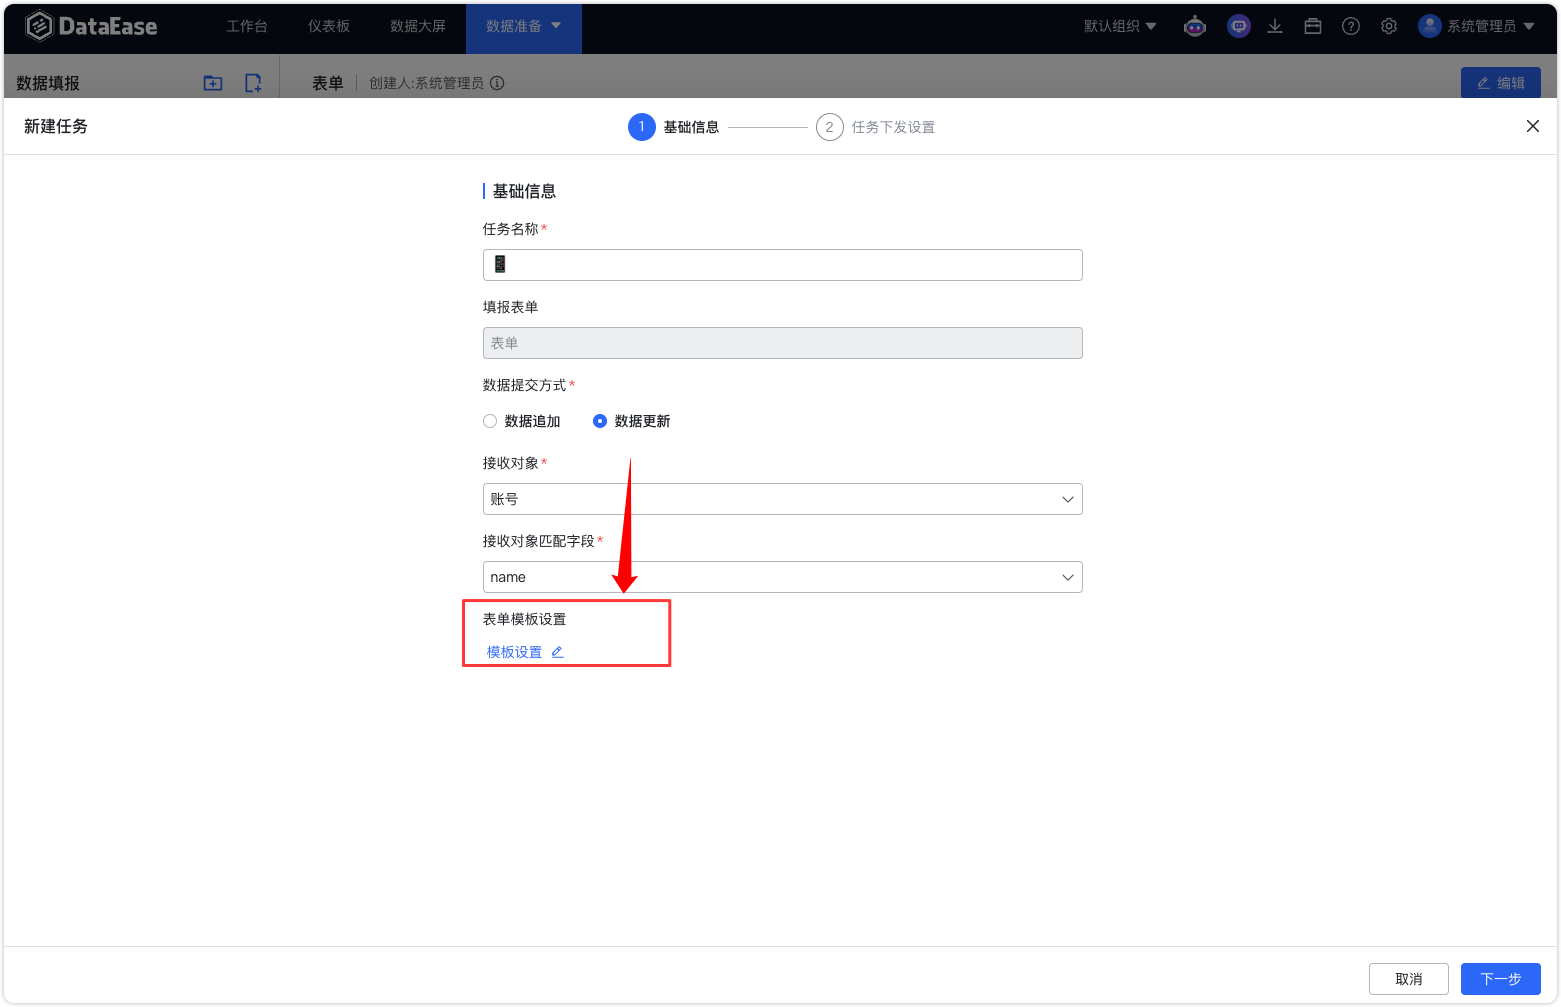Open the system settings gear icon

[1389, 27]
